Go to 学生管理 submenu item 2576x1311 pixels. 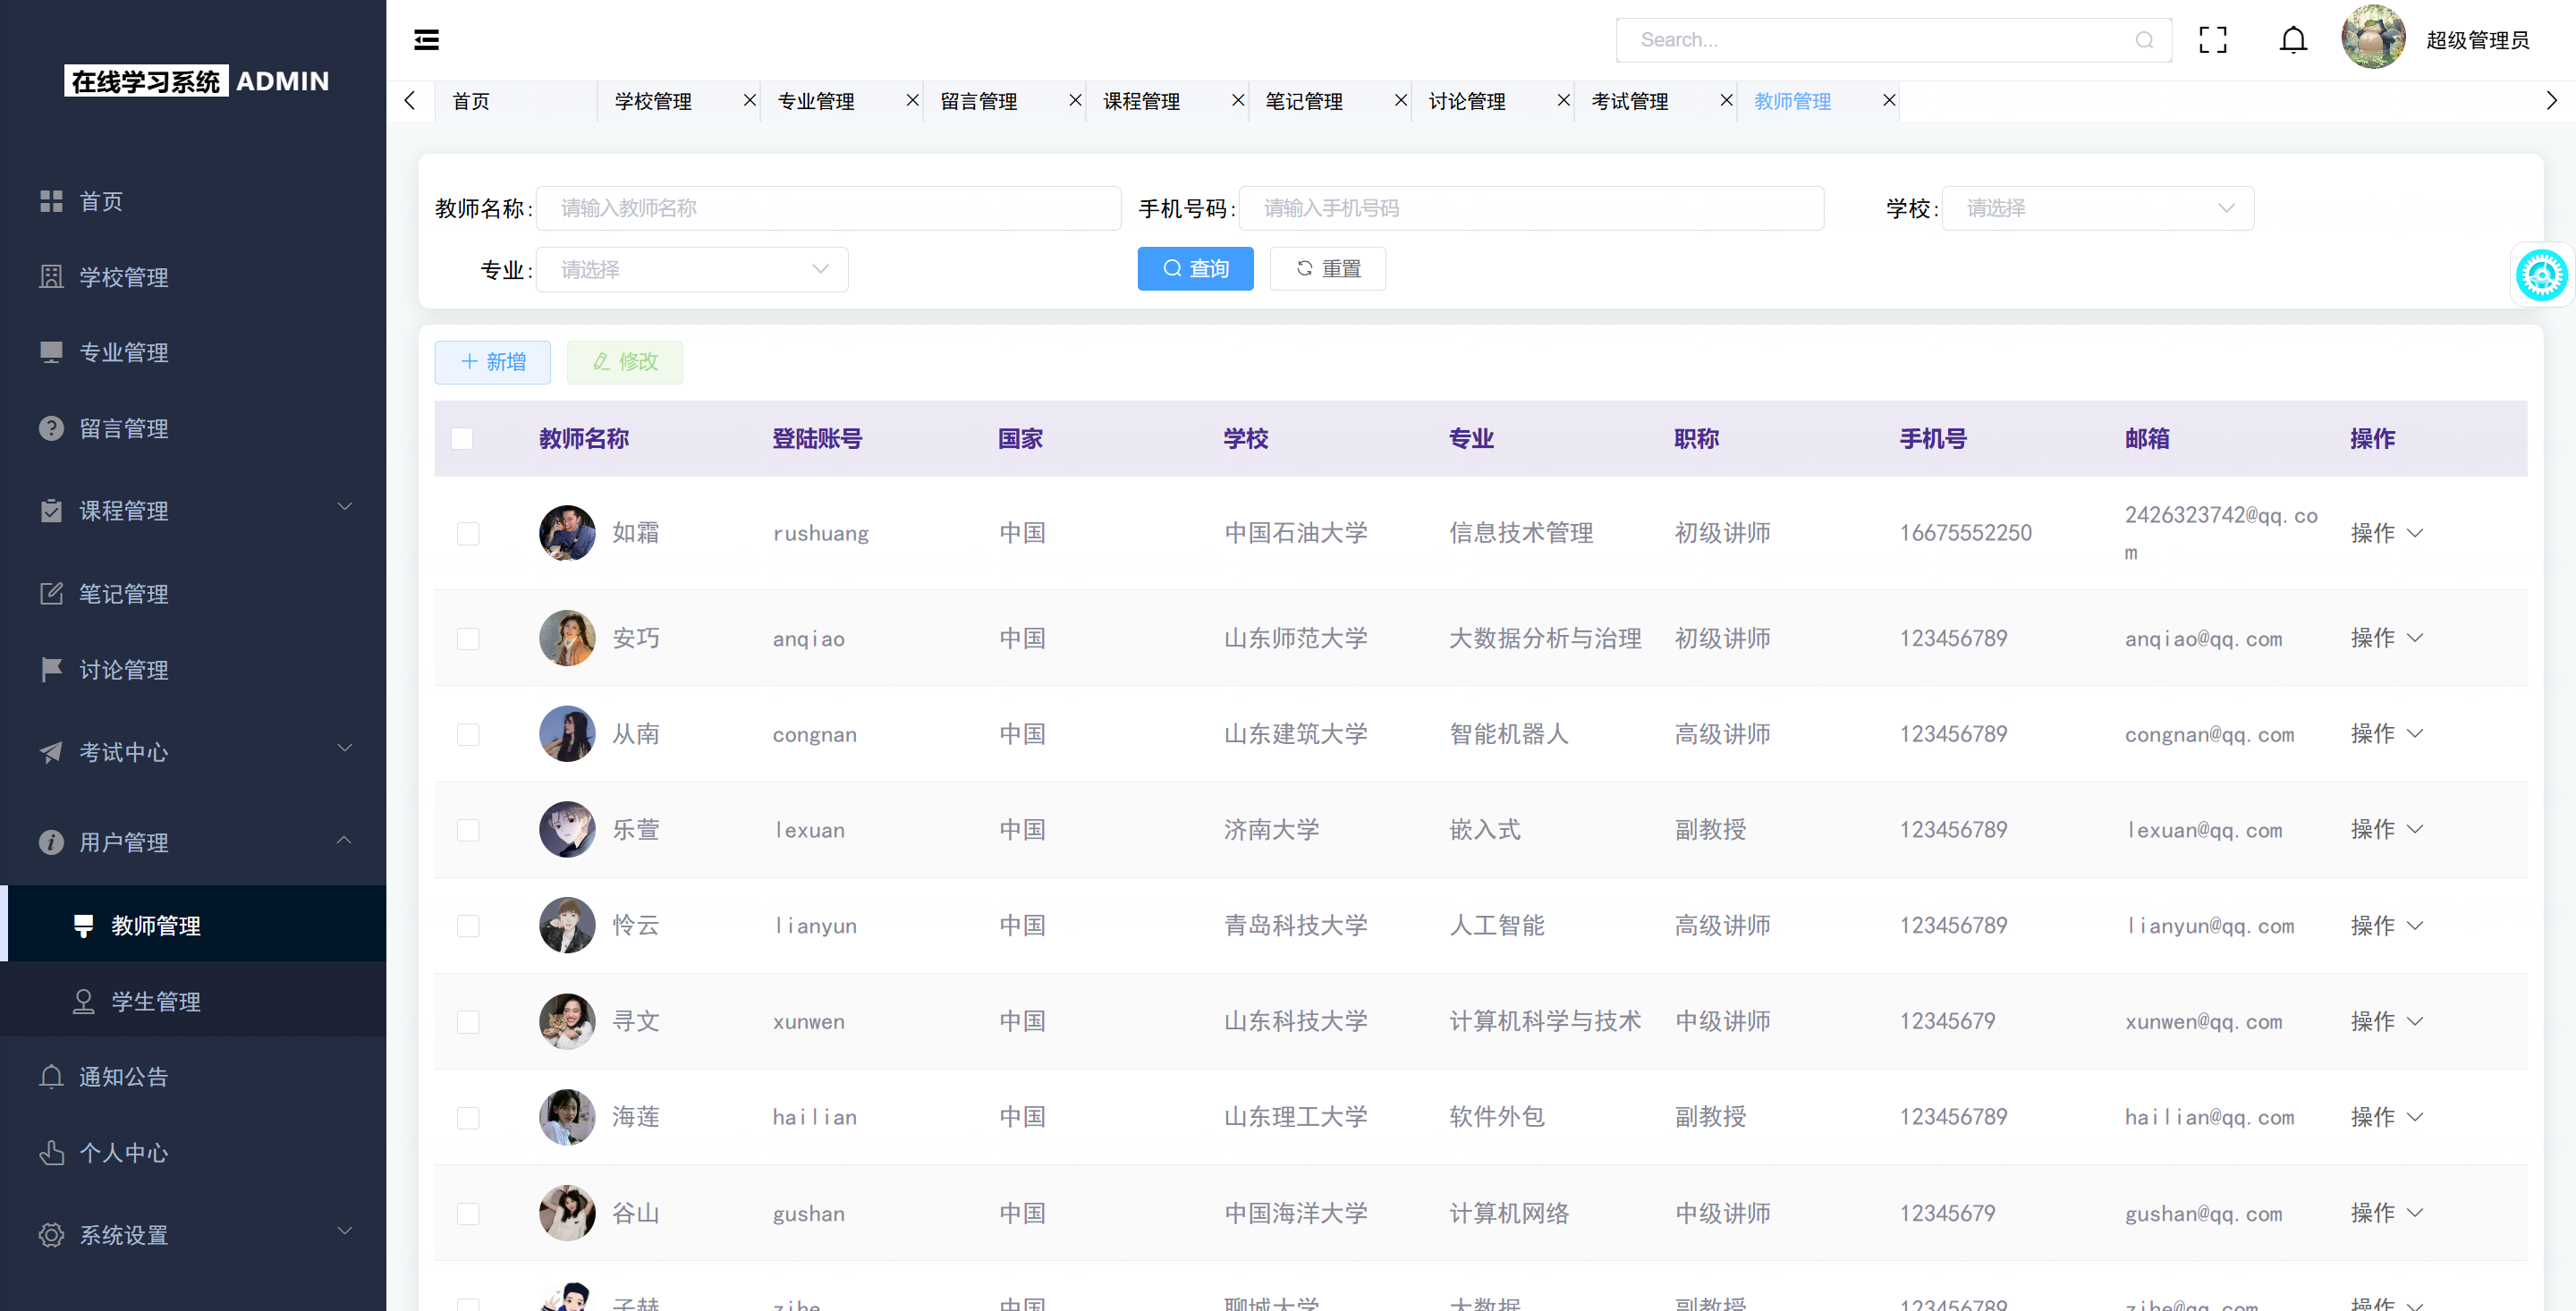[156, 1001]
